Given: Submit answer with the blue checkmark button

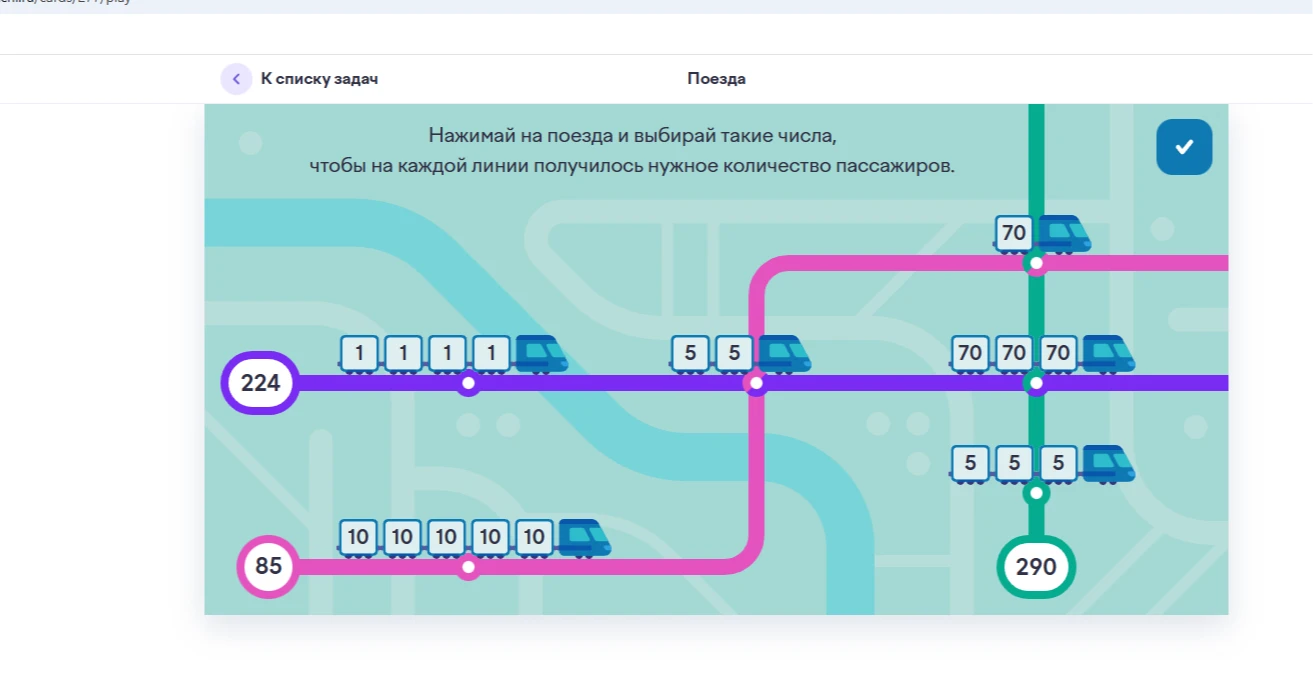Looking at the screenshot, I should click(1184, 147).
